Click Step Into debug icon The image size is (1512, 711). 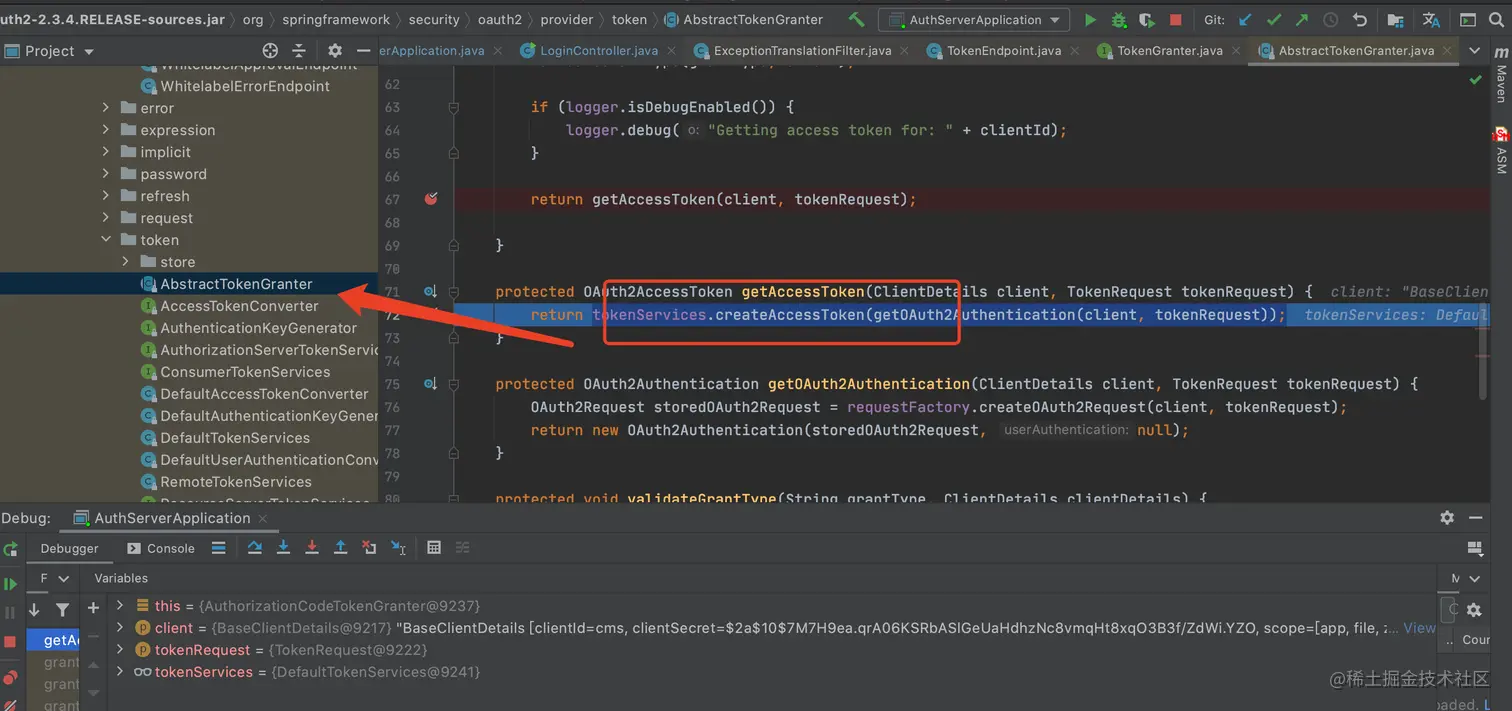[x=283, y=547]
